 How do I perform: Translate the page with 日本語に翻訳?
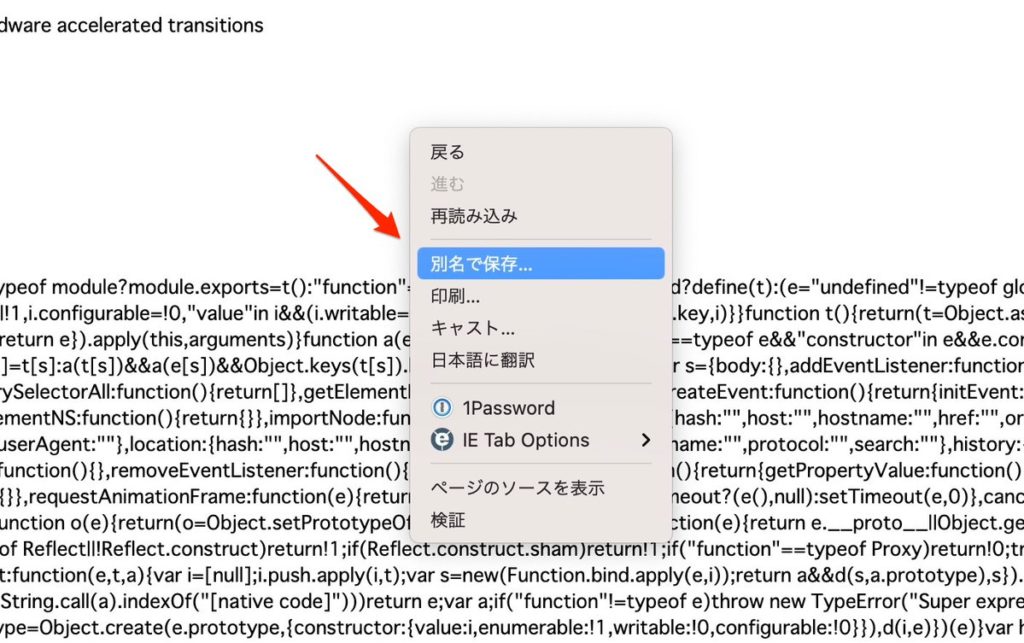pyautogui.click(x=483, y=360)
